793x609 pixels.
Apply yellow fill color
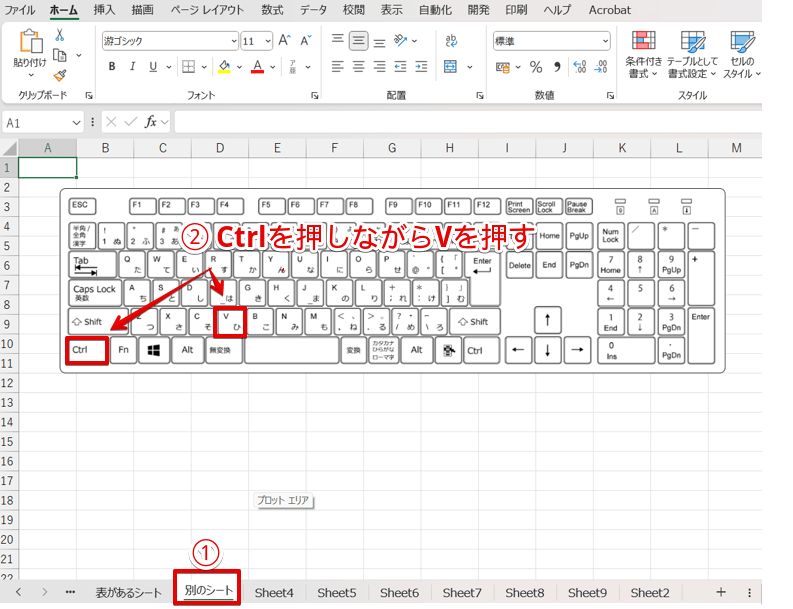point(225,66)
